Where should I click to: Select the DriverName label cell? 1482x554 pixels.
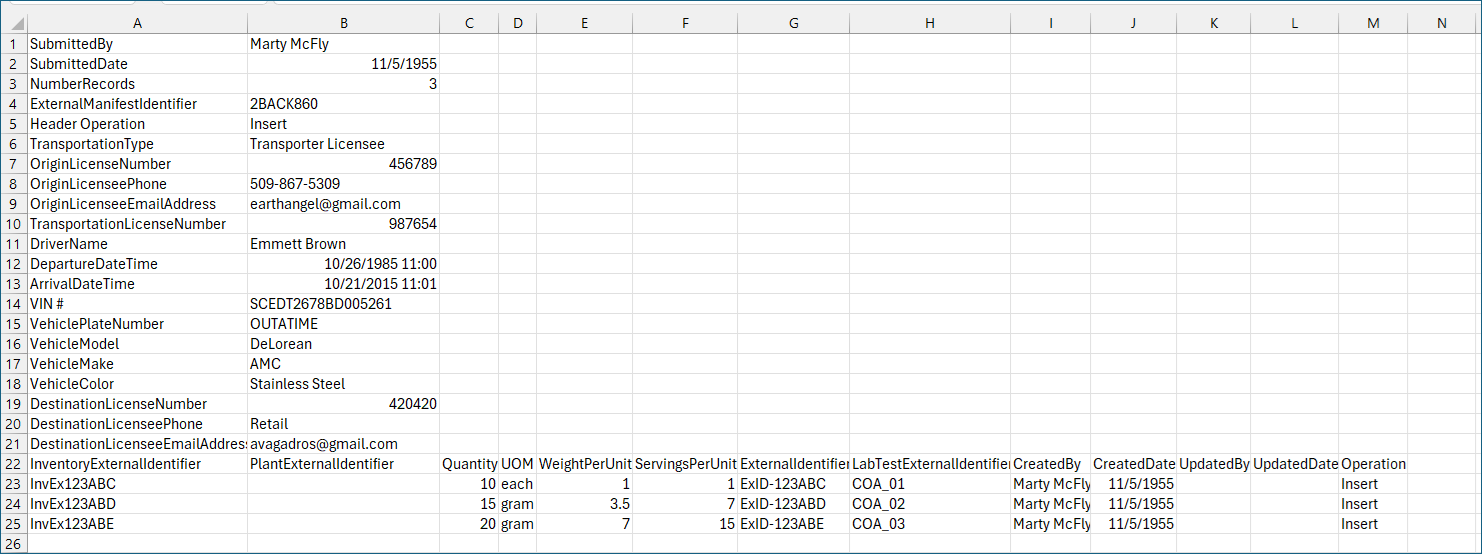point(137,244)
